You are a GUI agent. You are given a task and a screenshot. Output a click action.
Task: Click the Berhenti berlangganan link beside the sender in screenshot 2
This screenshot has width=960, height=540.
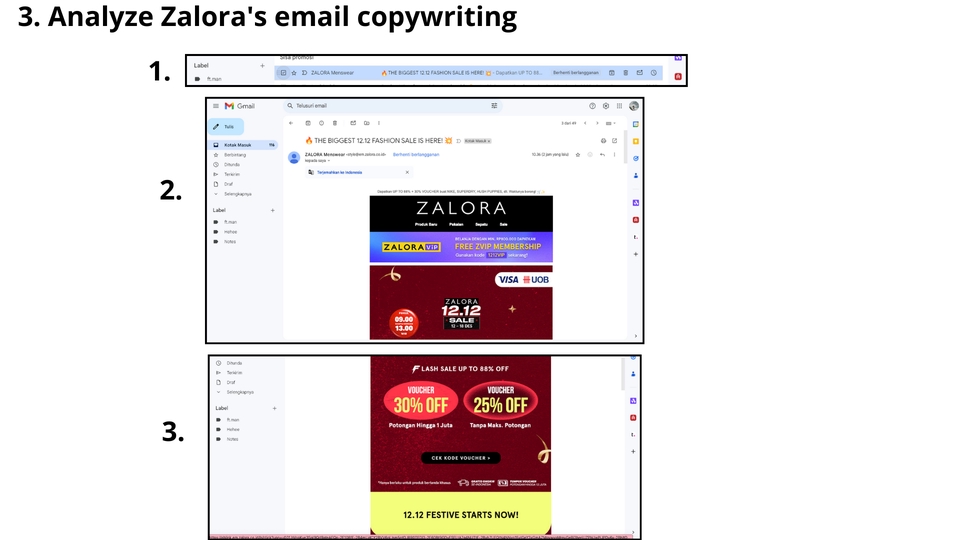tap(416, 154)
